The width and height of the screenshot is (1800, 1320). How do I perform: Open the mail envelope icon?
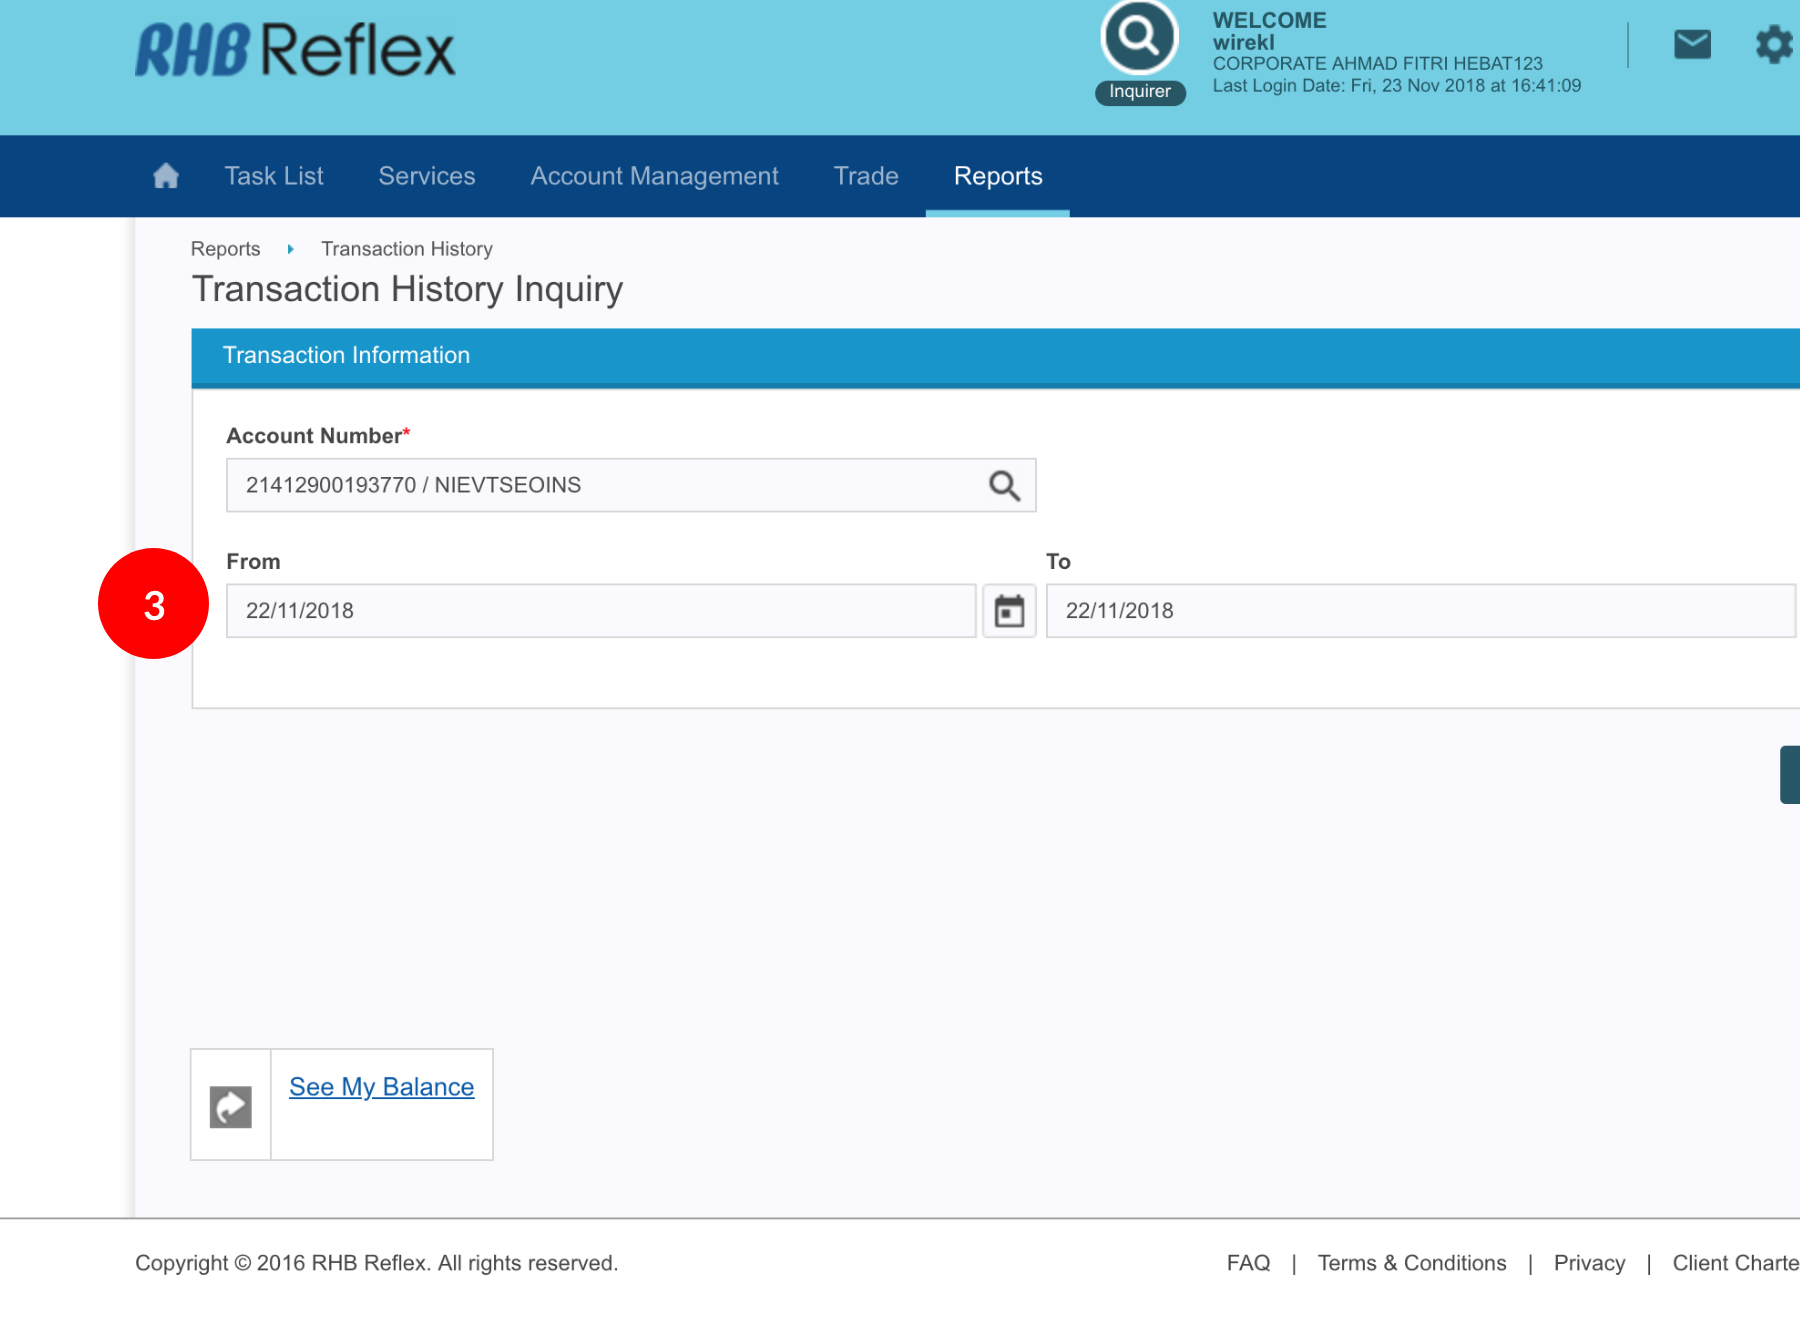pos(1692,45)
